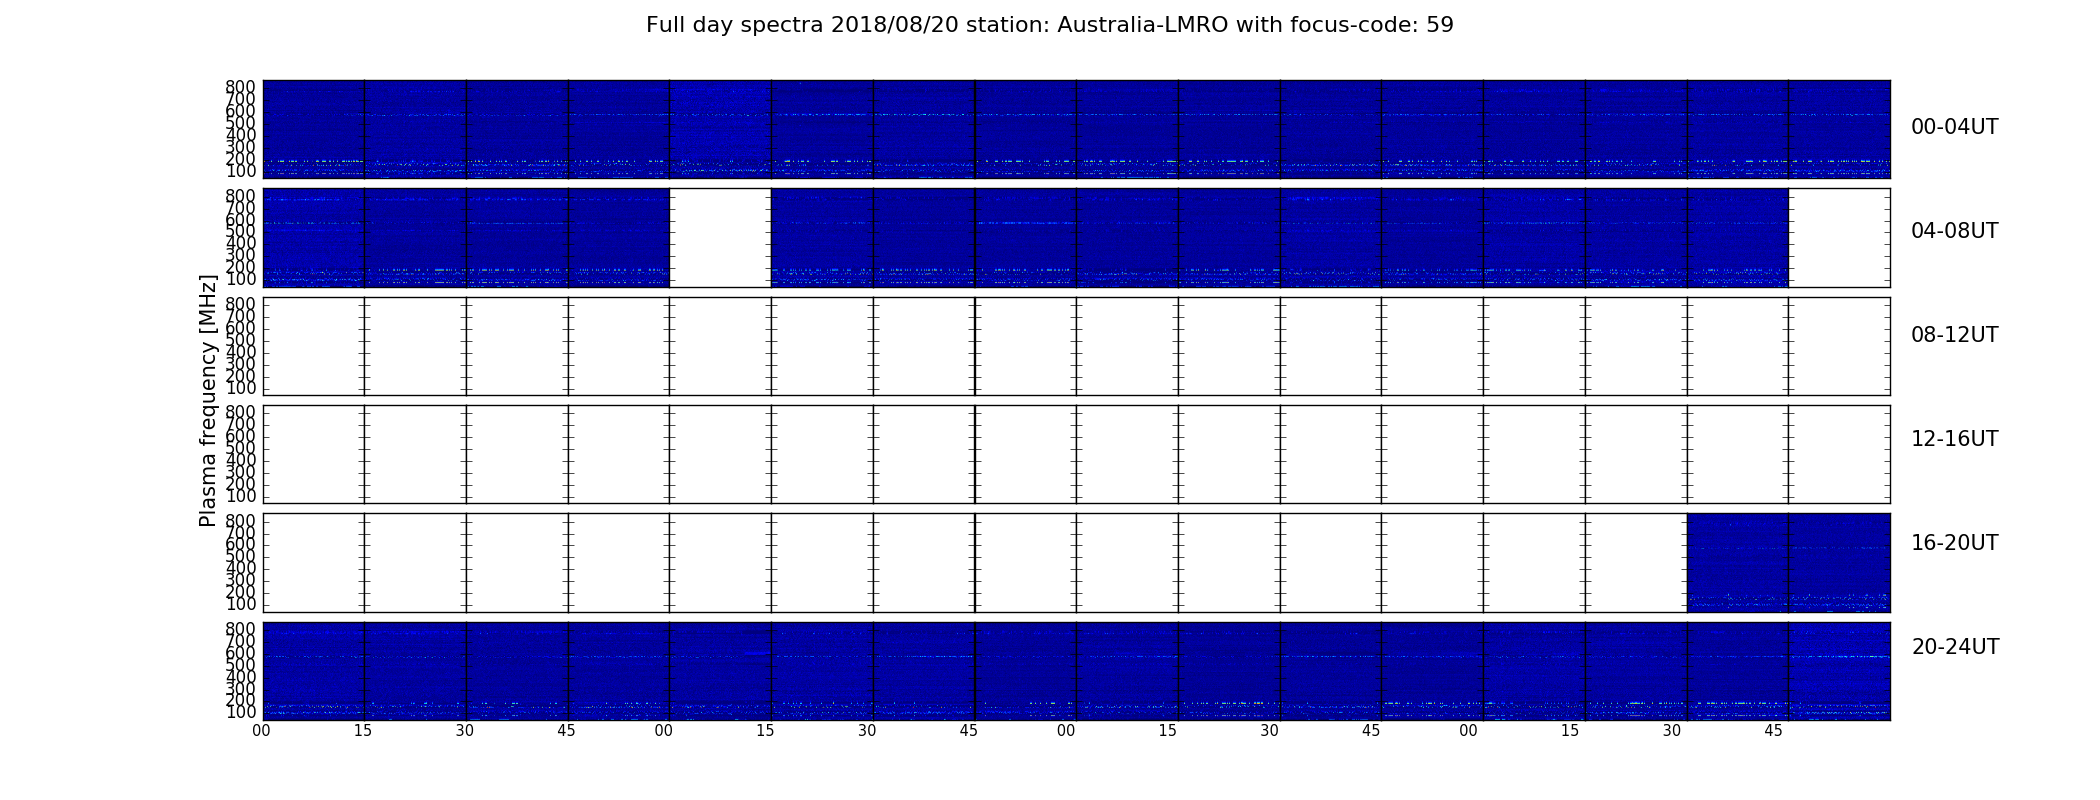Open the 20-24UT spectrogram panel

1076,671
